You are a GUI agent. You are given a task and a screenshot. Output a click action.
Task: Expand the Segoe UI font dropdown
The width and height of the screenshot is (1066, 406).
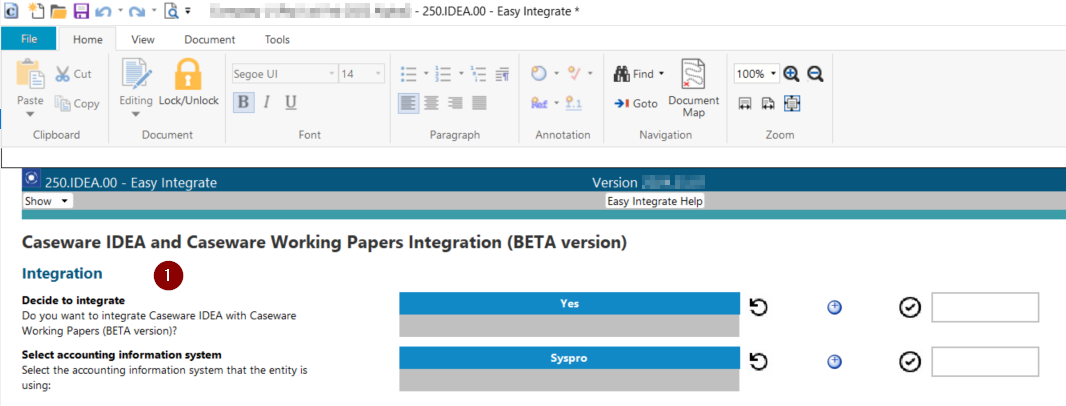tap(332, 74)
